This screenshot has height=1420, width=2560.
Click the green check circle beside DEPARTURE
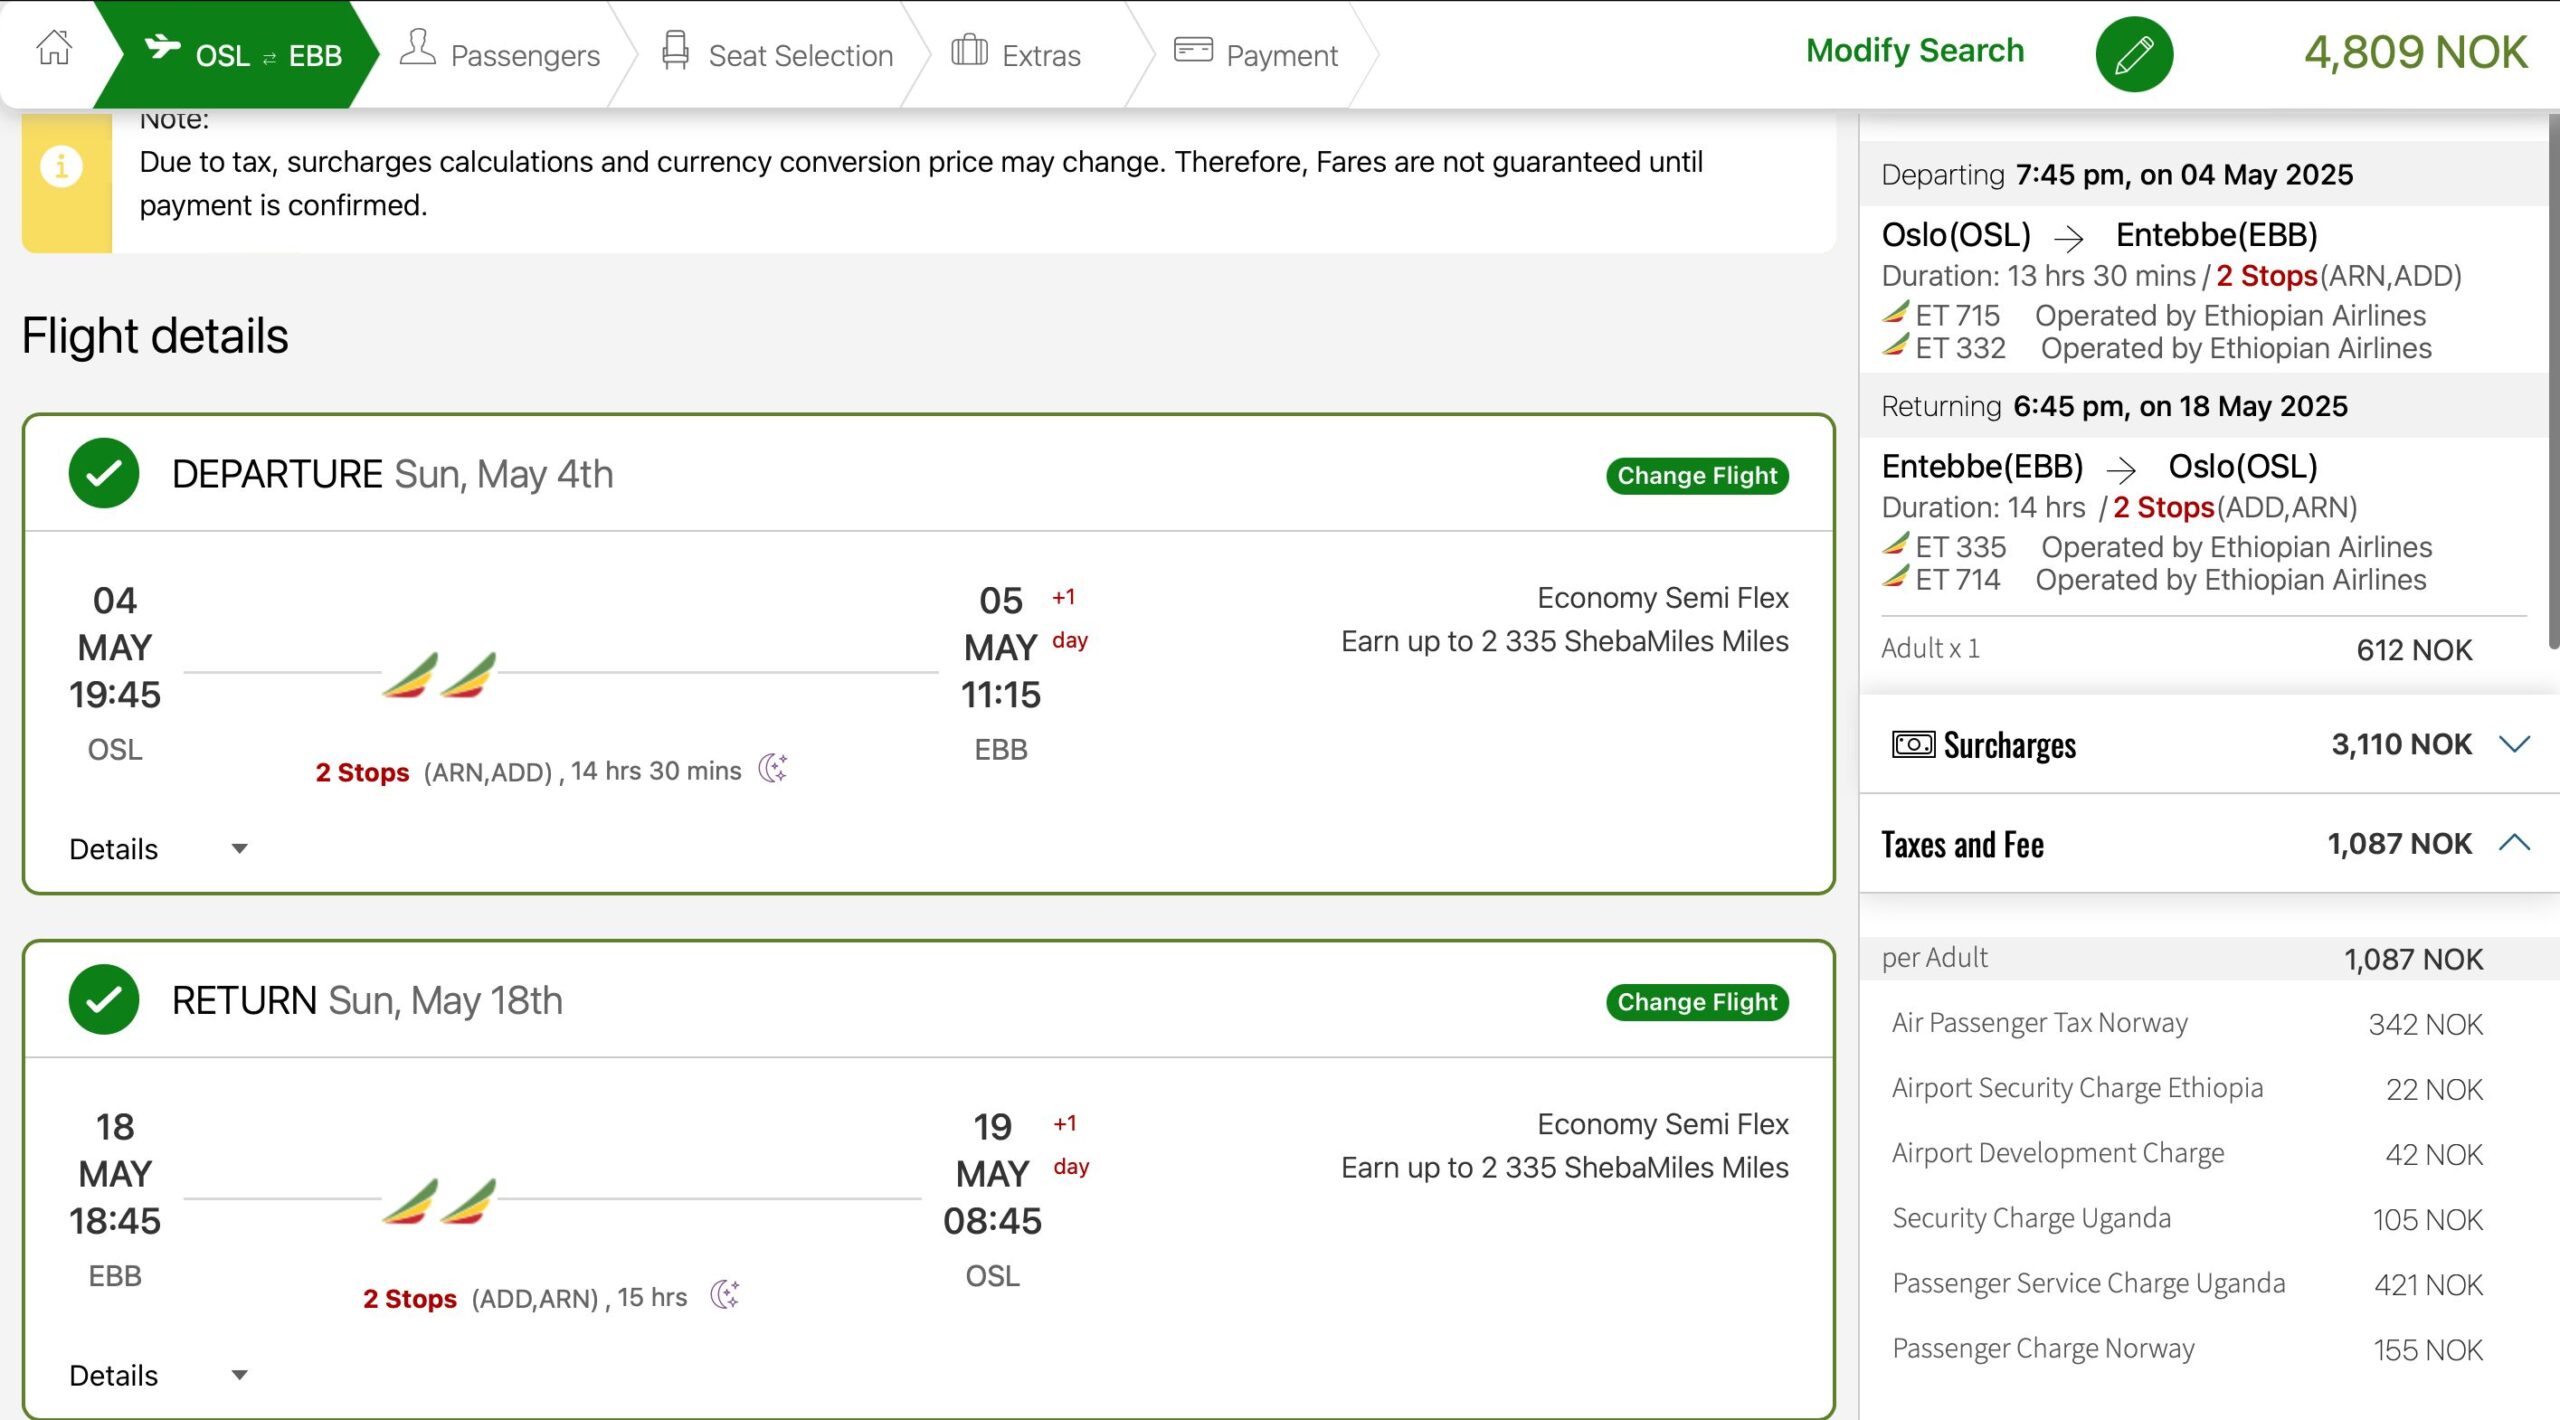pyautogui.click(x=104, y=473)
